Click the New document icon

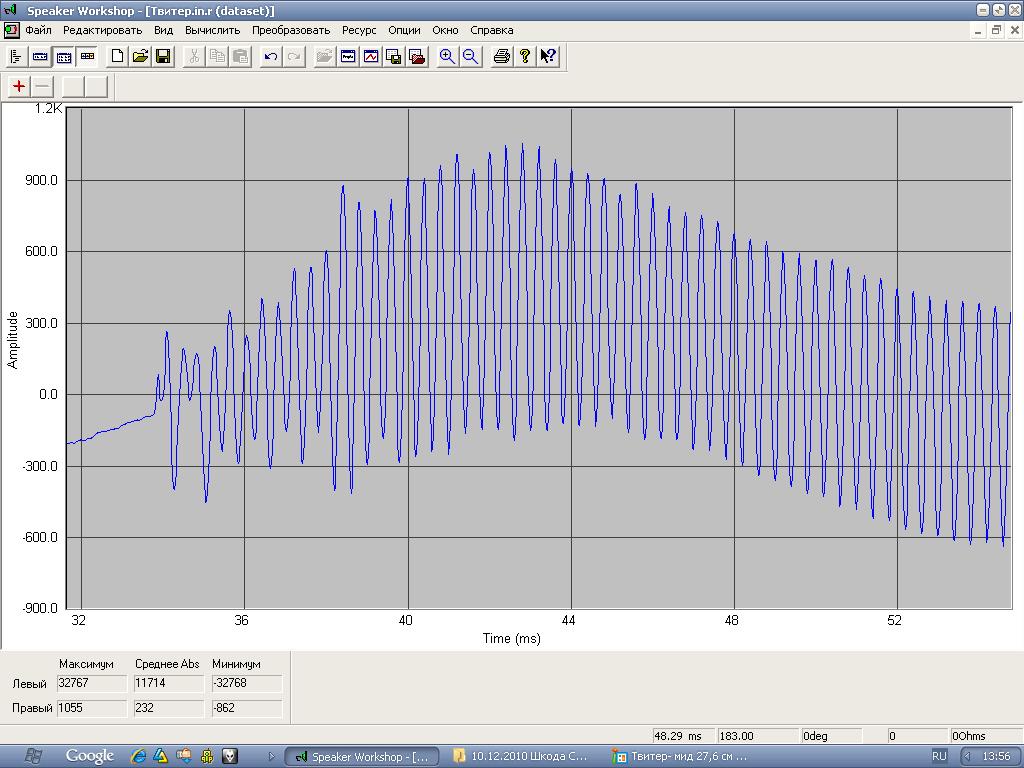(117, 56)
